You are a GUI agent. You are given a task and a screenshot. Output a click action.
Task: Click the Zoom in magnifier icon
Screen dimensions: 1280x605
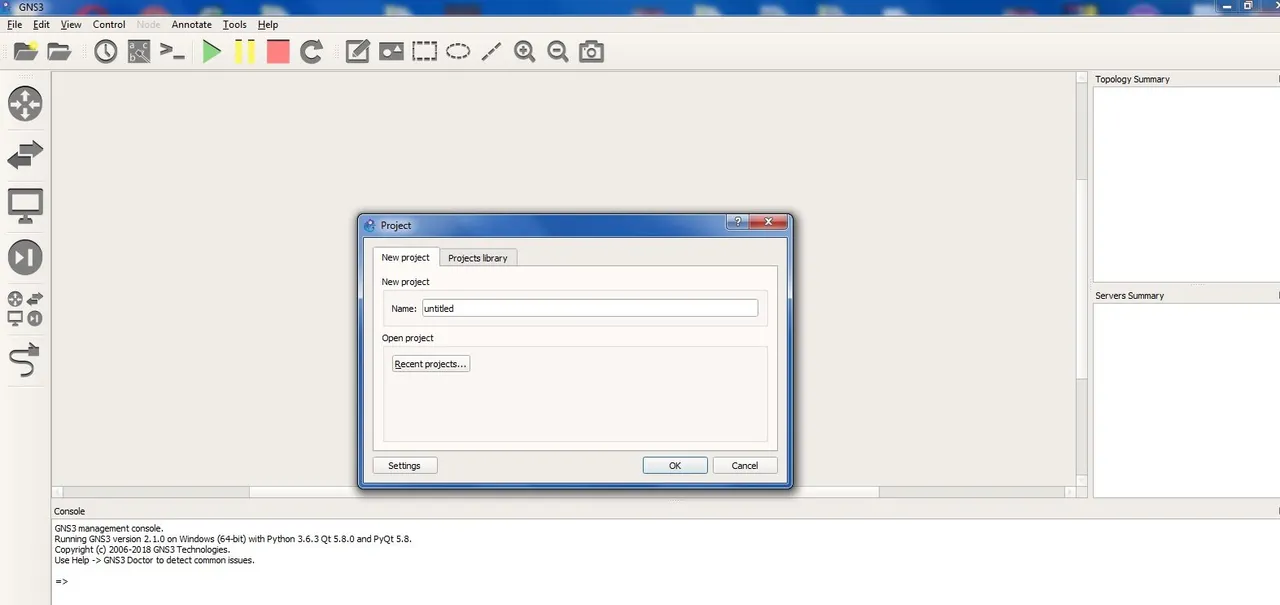(x=525, y=51)
